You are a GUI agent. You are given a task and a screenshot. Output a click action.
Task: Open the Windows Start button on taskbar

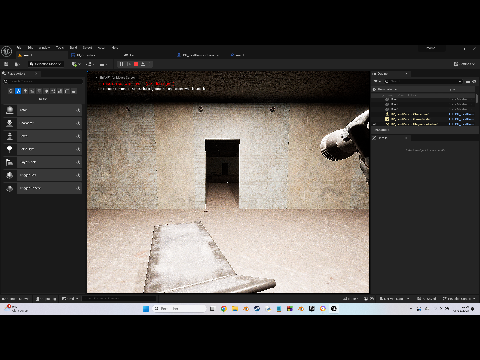(x=146, y=309)
